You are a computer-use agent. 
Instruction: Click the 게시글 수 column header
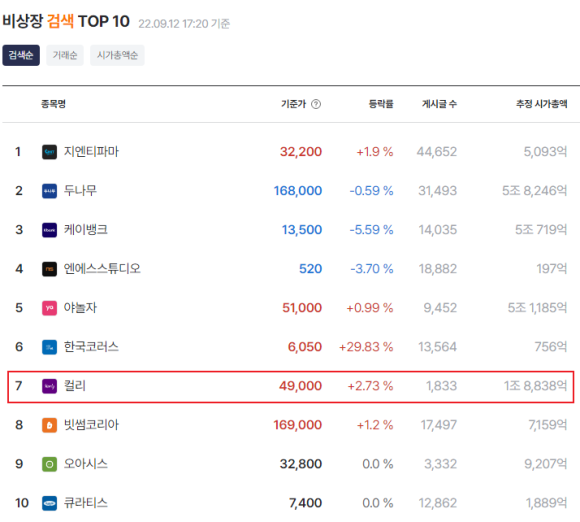pos(439,104)
